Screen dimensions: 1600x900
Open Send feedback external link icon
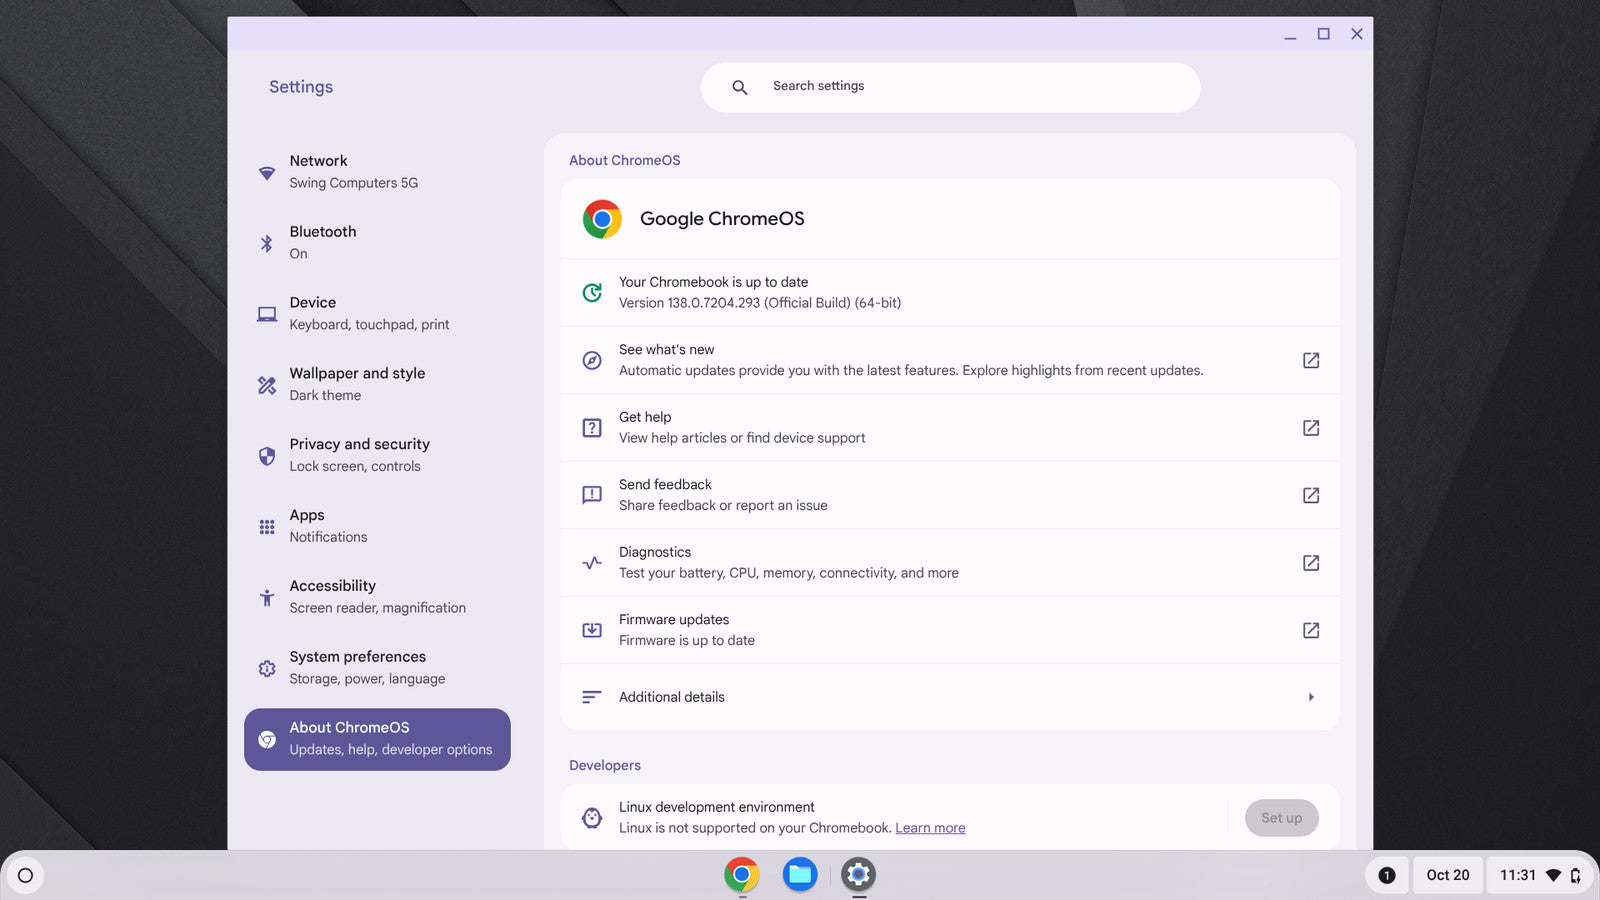tap(1310, 495)
